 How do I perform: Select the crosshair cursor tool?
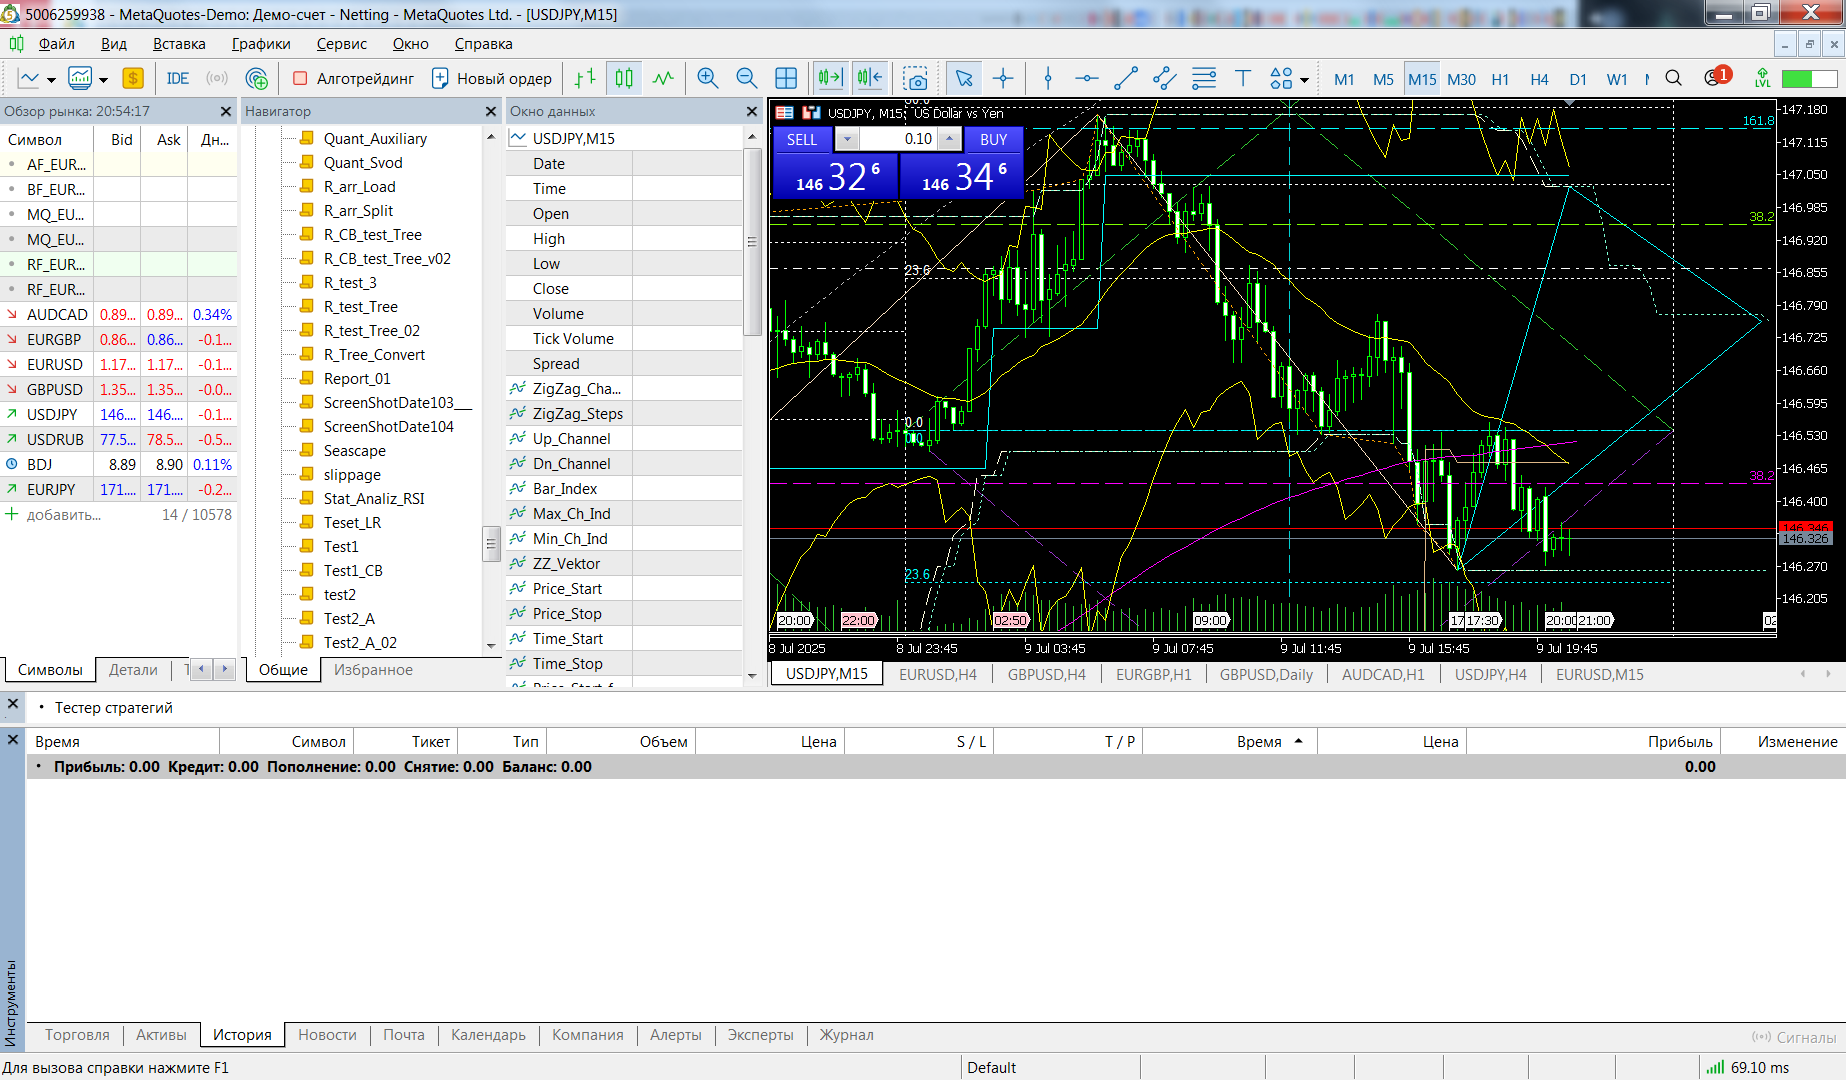pos(1003,78)
